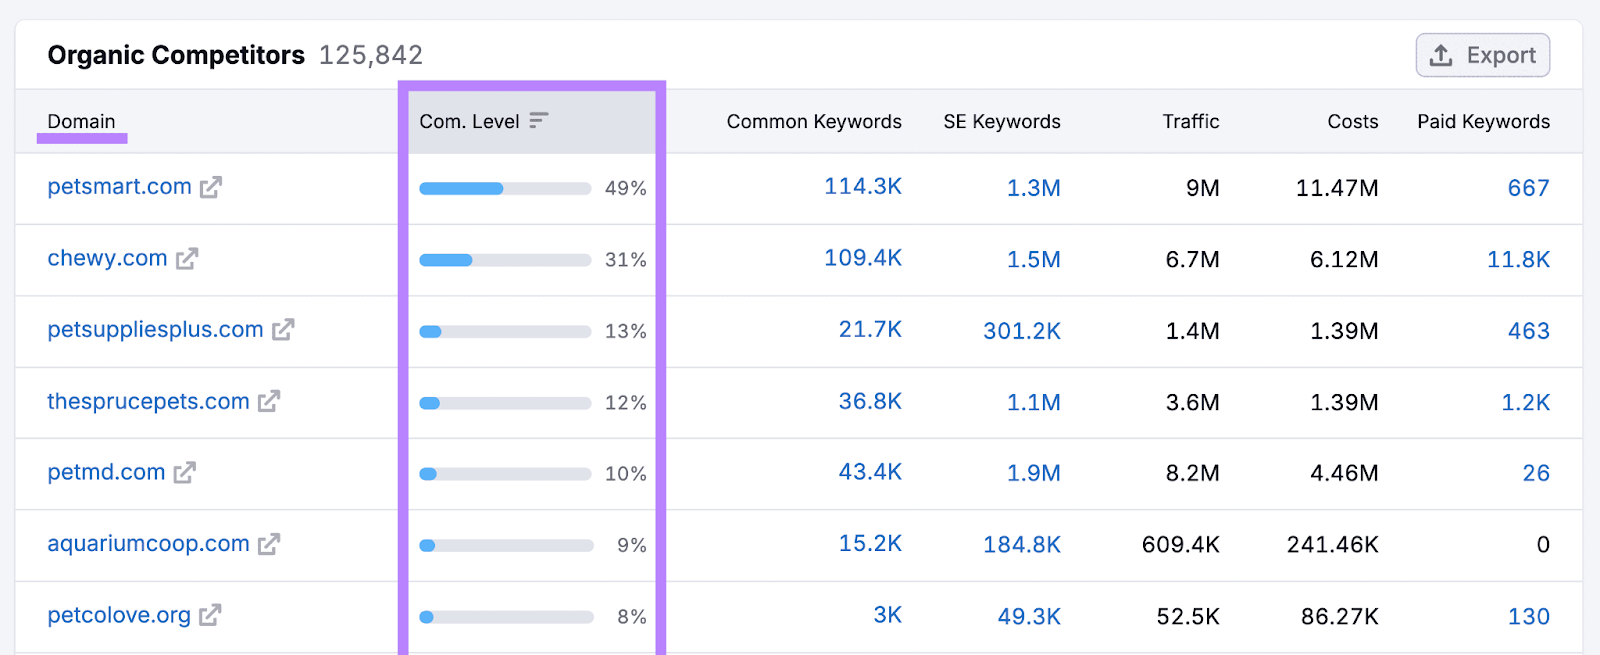Click the Costs column header
1600x655 pixels.
(x=1352, y=122)
